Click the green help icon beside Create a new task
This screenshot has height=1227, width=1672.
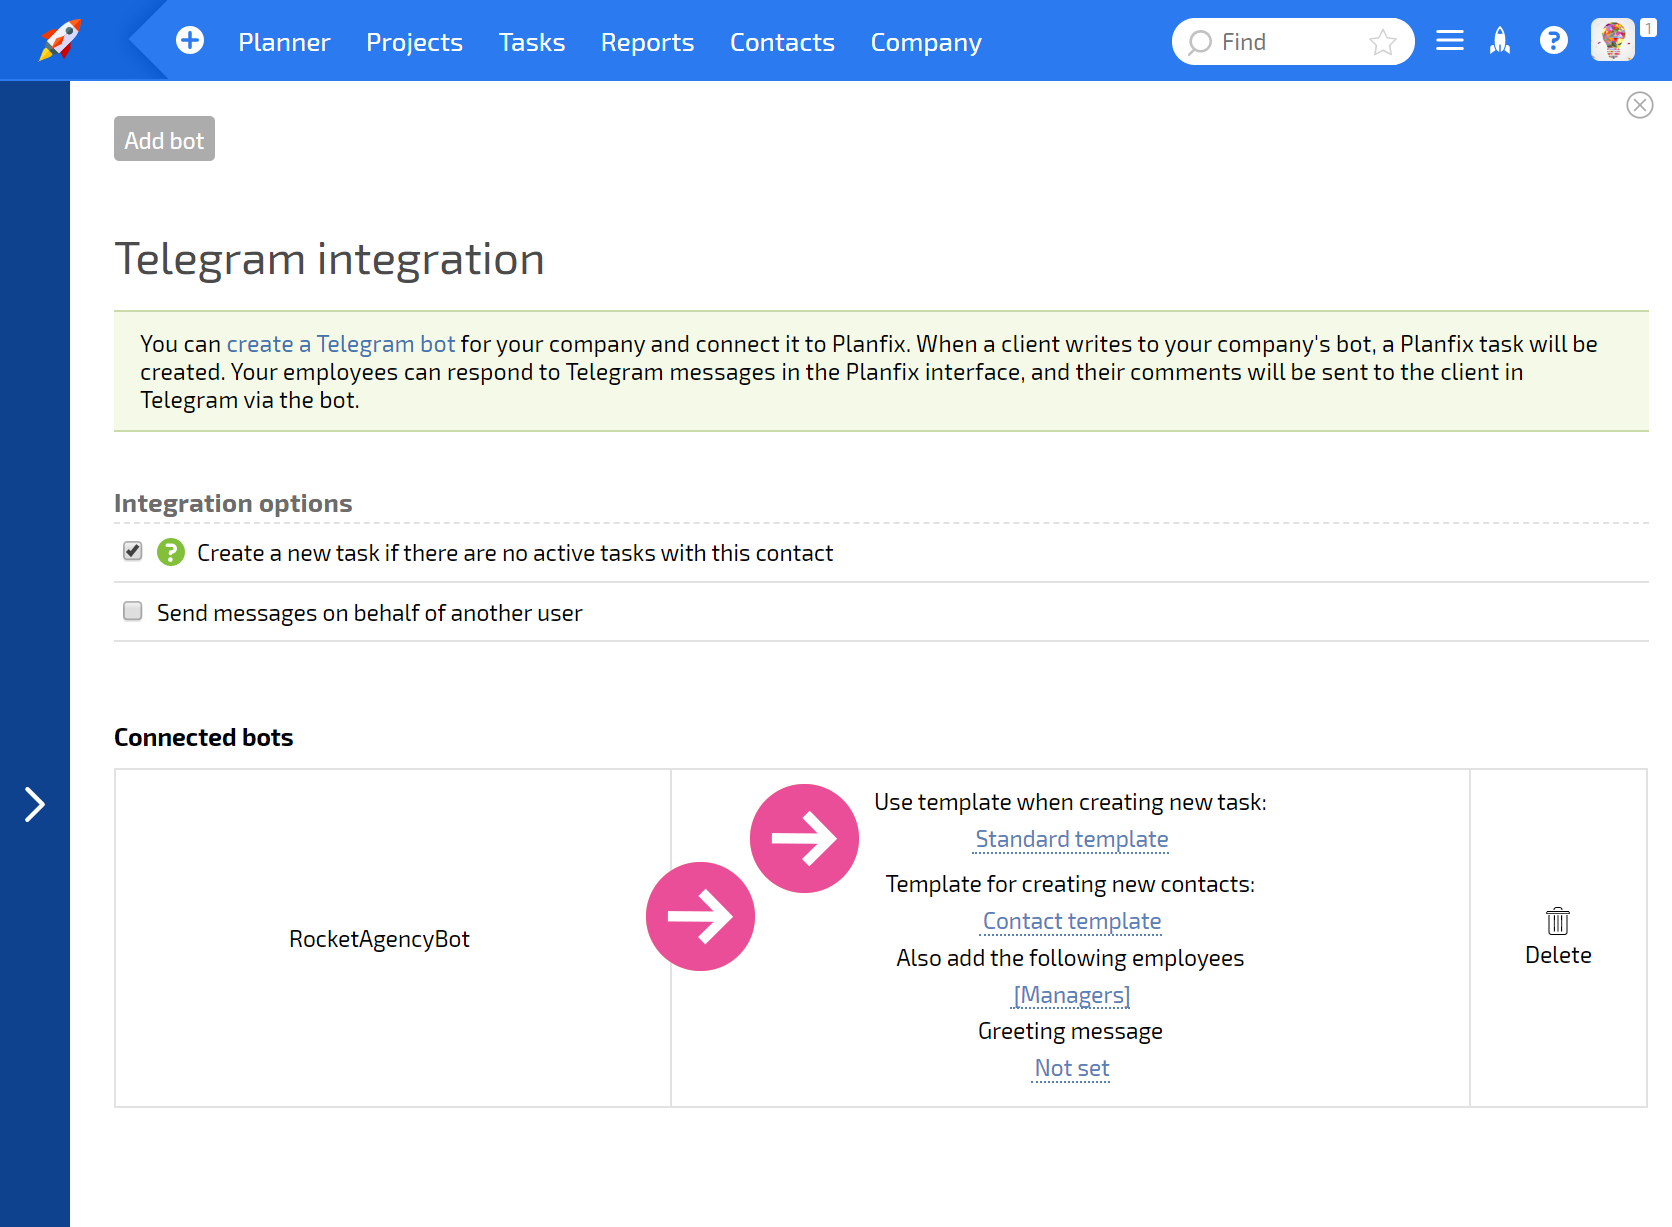171,552
